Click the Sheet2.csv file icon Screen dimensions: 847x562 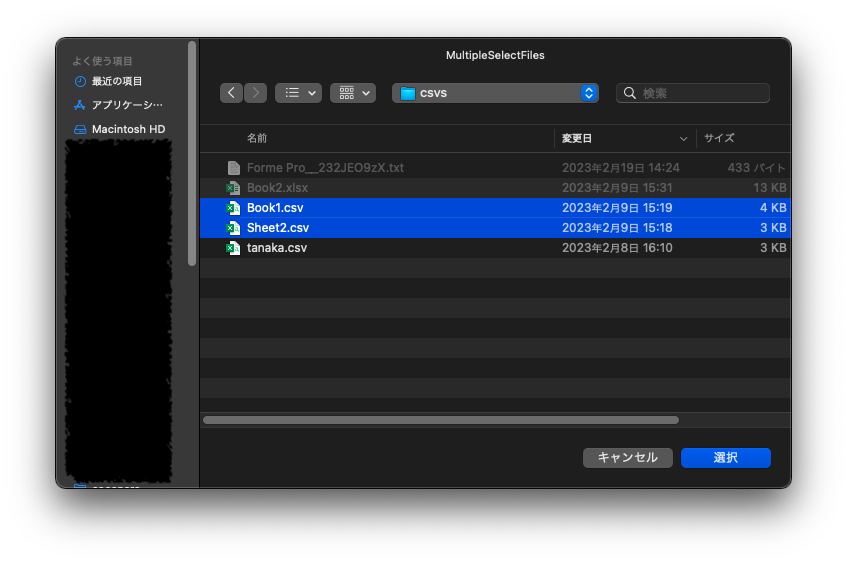pyautogui.click(x=233, y=228)
